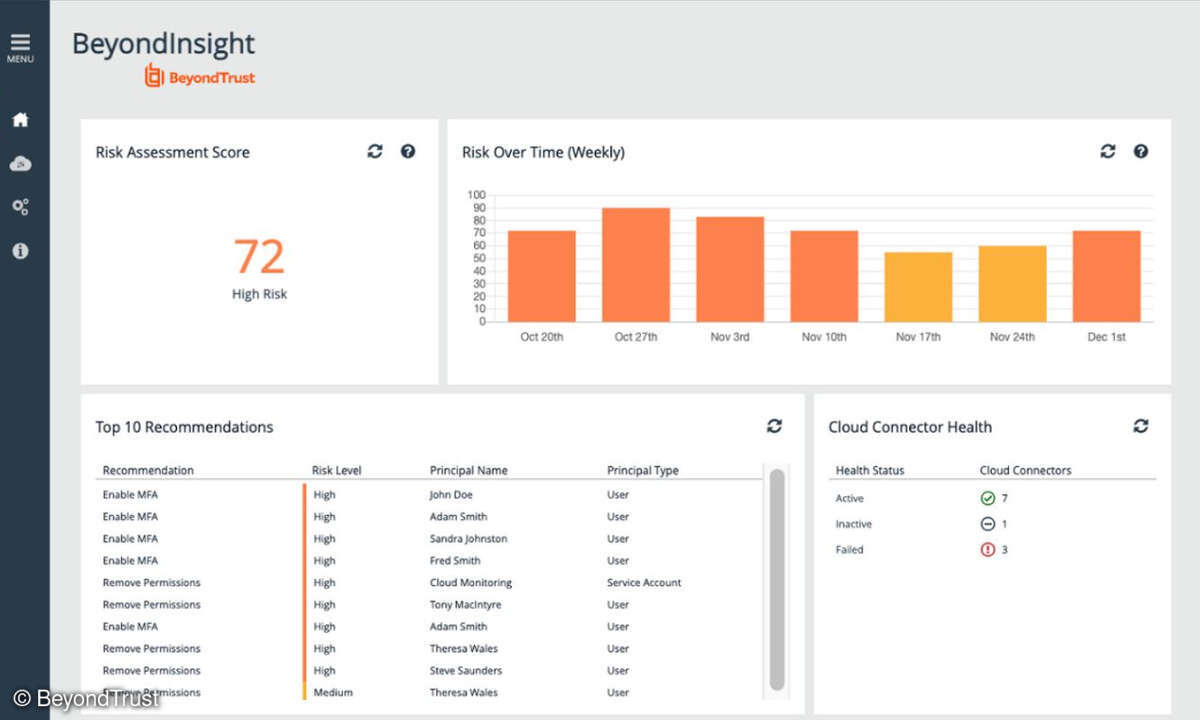Click the red Failed status warning icon
Screen dimensions: 1200x720
click(x=988, y=550)
